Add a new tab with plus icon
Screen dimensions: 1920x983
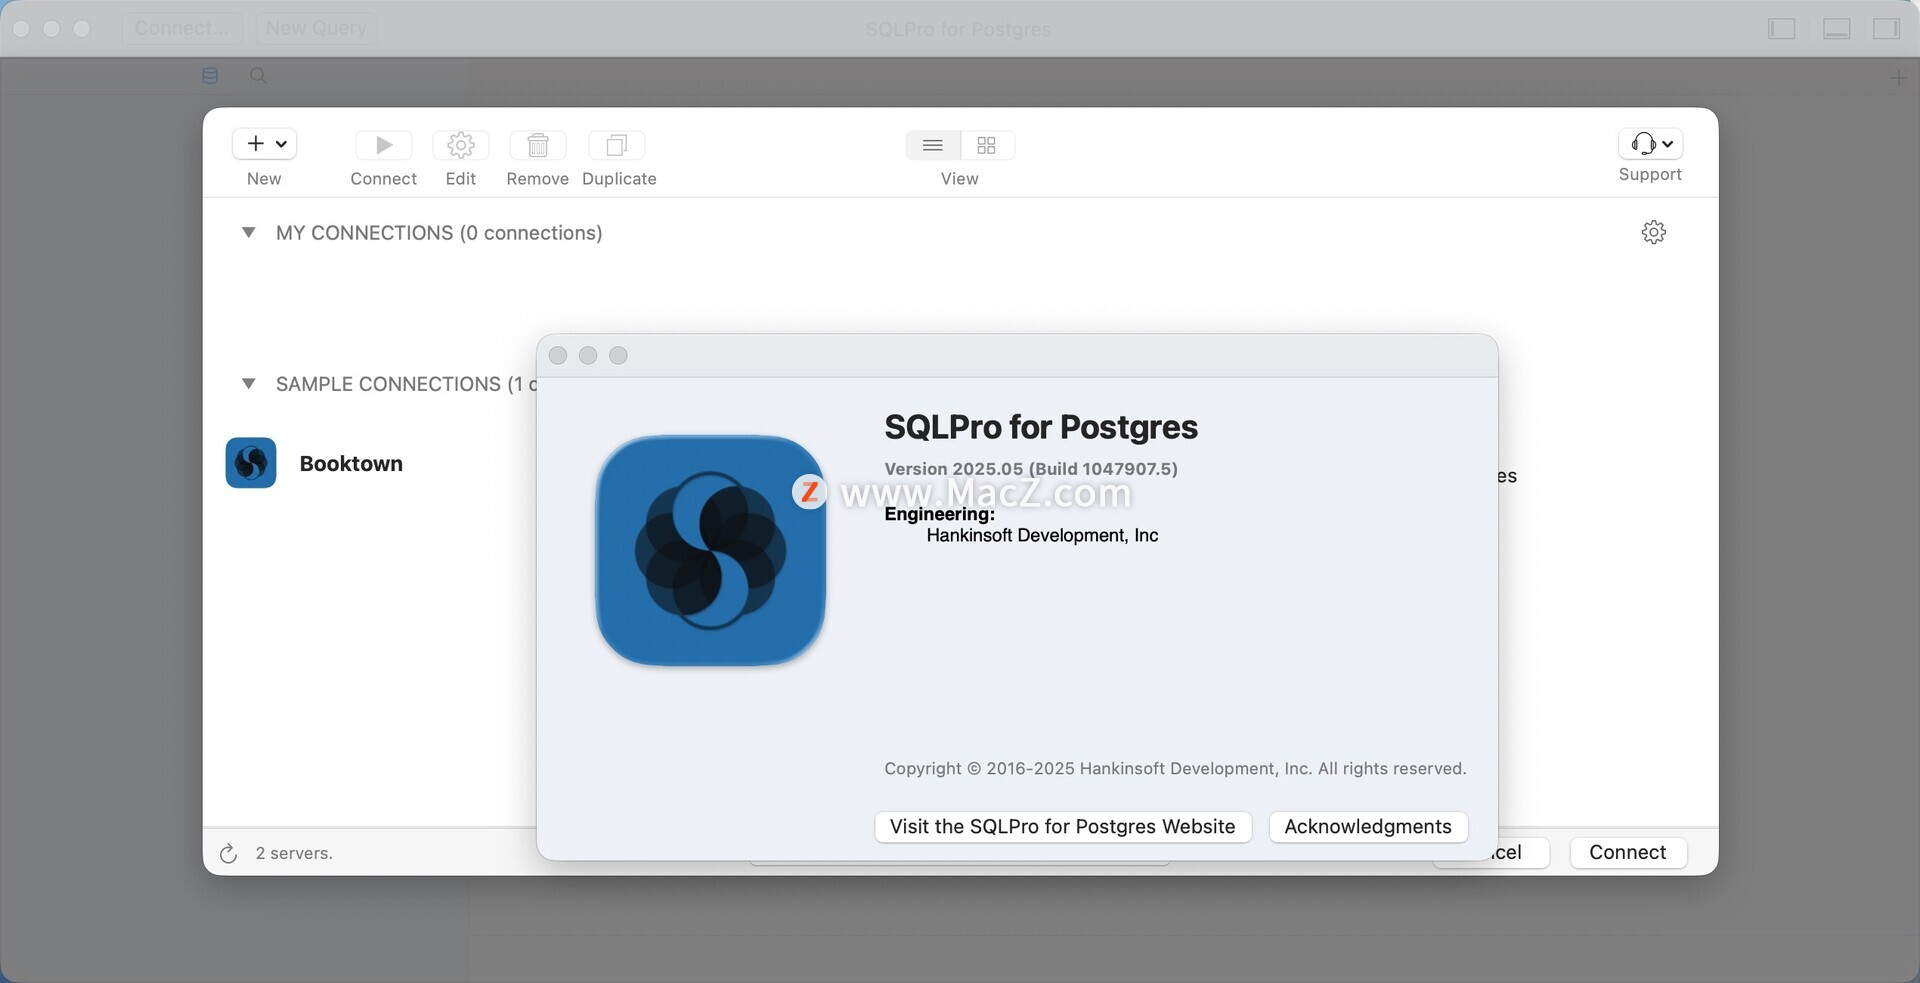(1898, 77)
